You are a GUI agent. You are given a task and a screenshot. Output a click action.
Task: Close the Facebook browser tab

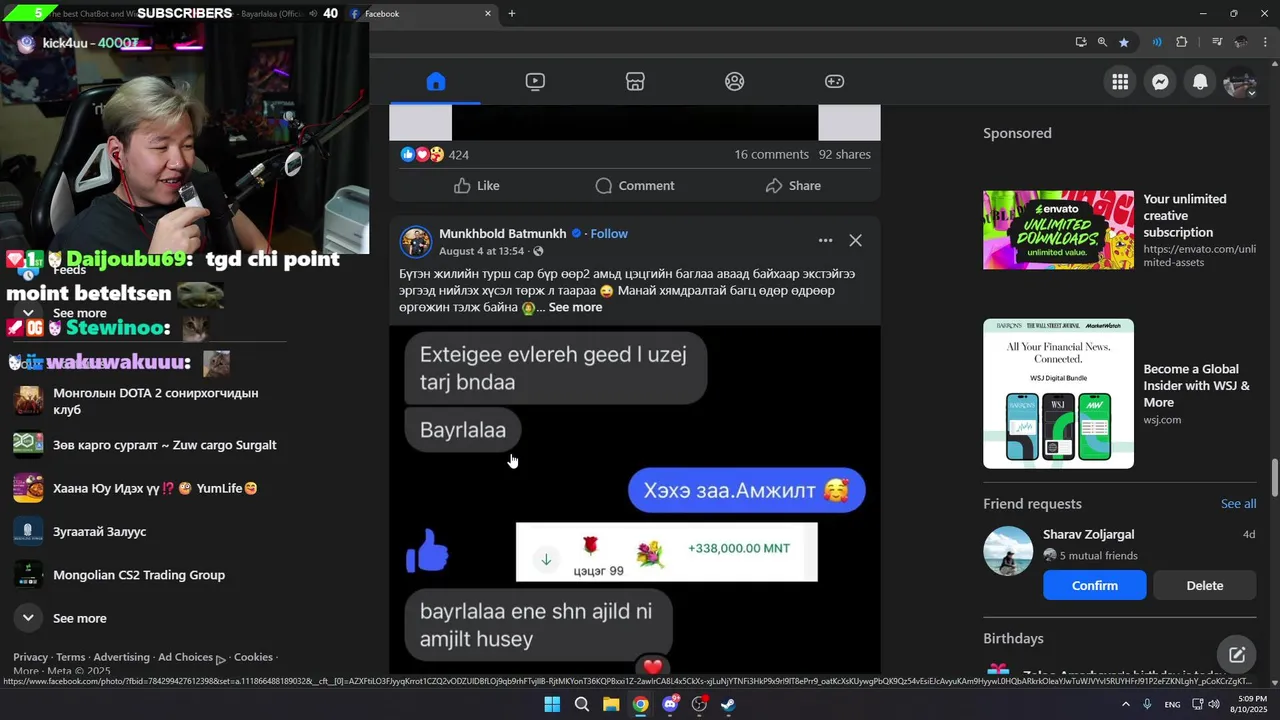click(488, 13)
